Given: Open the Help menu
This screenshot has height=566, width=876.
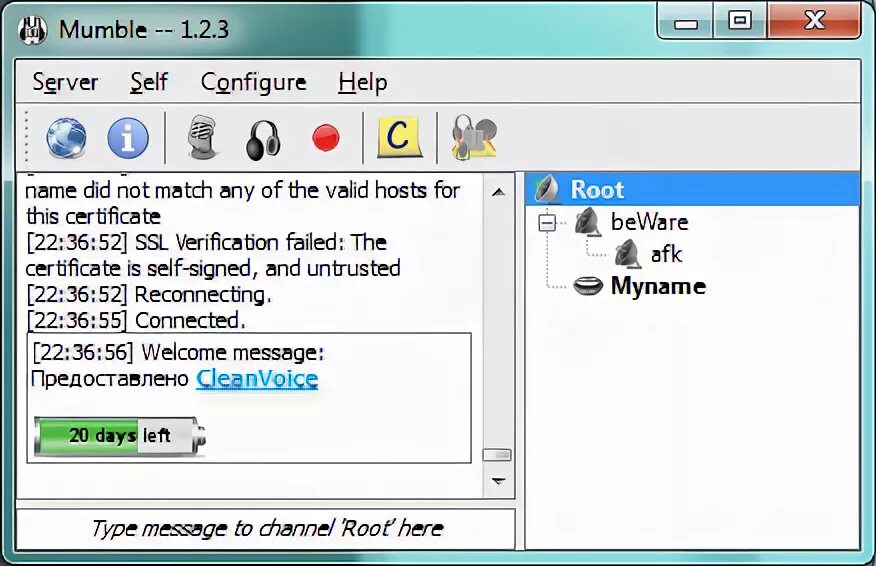Looking at the screenshot, I should tap(363, 84).
